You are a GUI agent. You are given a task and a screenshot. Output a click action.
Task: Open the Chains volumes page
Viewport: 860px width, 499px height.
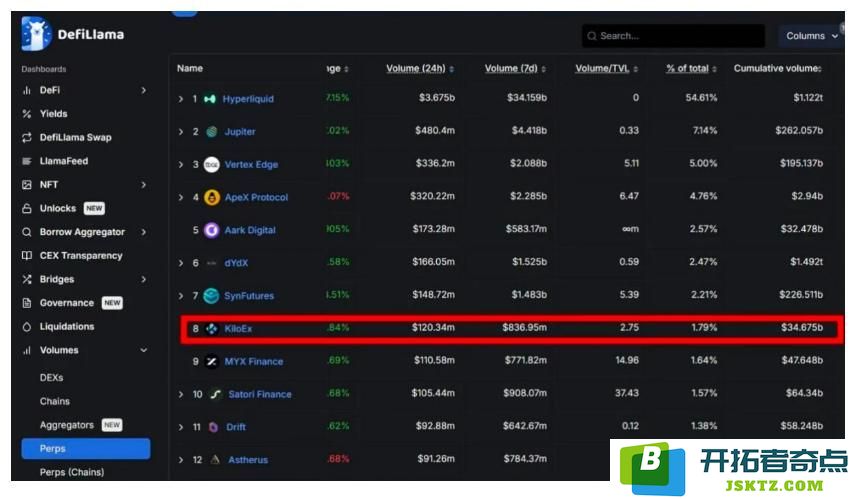[x=55, y=401]
